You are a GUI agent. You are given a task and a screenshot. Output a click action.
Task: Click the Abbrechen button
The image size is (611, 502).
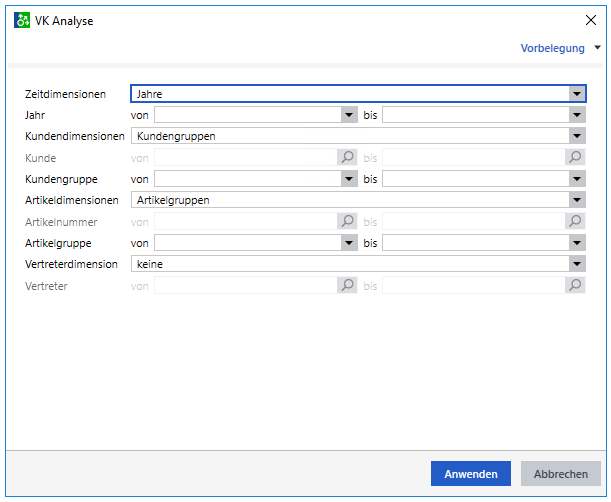pyautogui.click(x=561, y=474)
